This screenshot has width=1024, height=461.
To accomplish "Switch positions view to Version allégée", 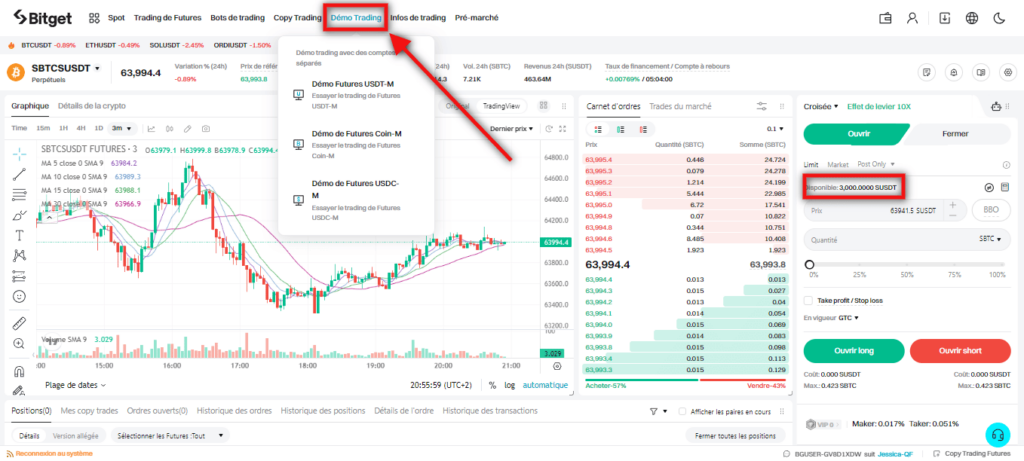I will [76, 436].
